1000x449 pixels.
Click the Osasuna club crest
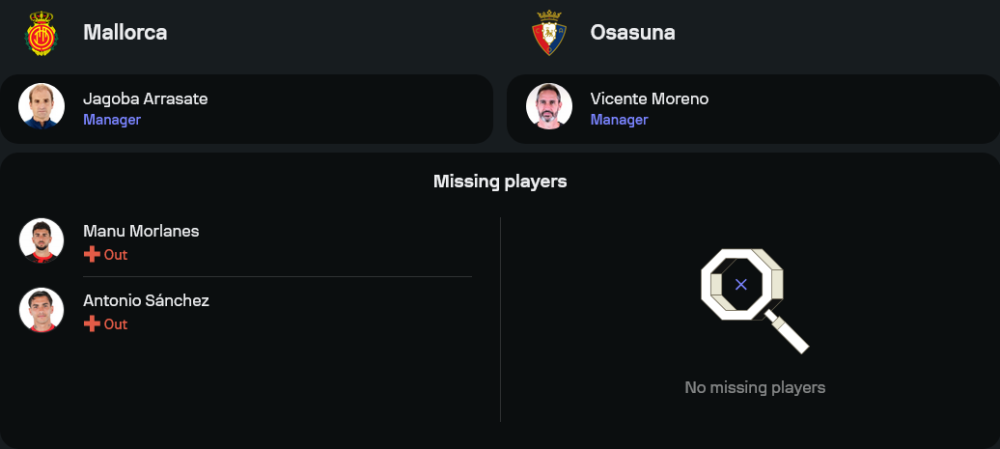click(549, 32)
